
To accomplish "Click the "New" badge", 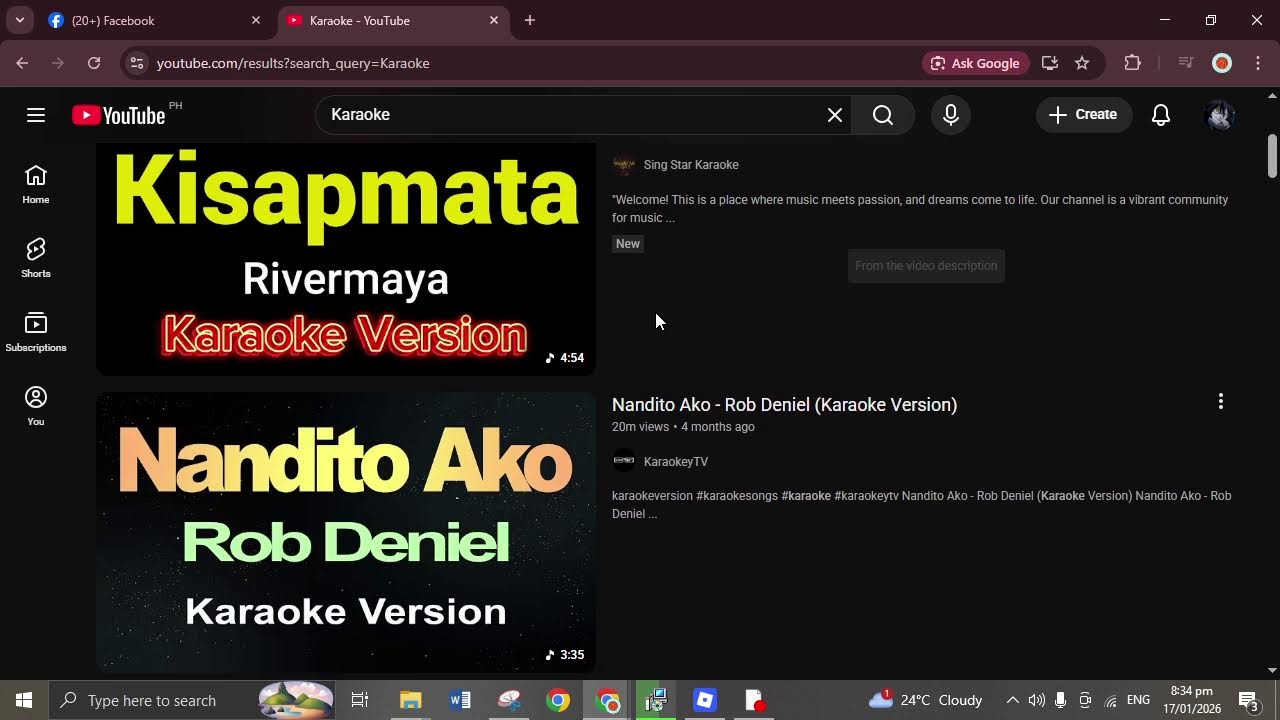I will point(628,244).
